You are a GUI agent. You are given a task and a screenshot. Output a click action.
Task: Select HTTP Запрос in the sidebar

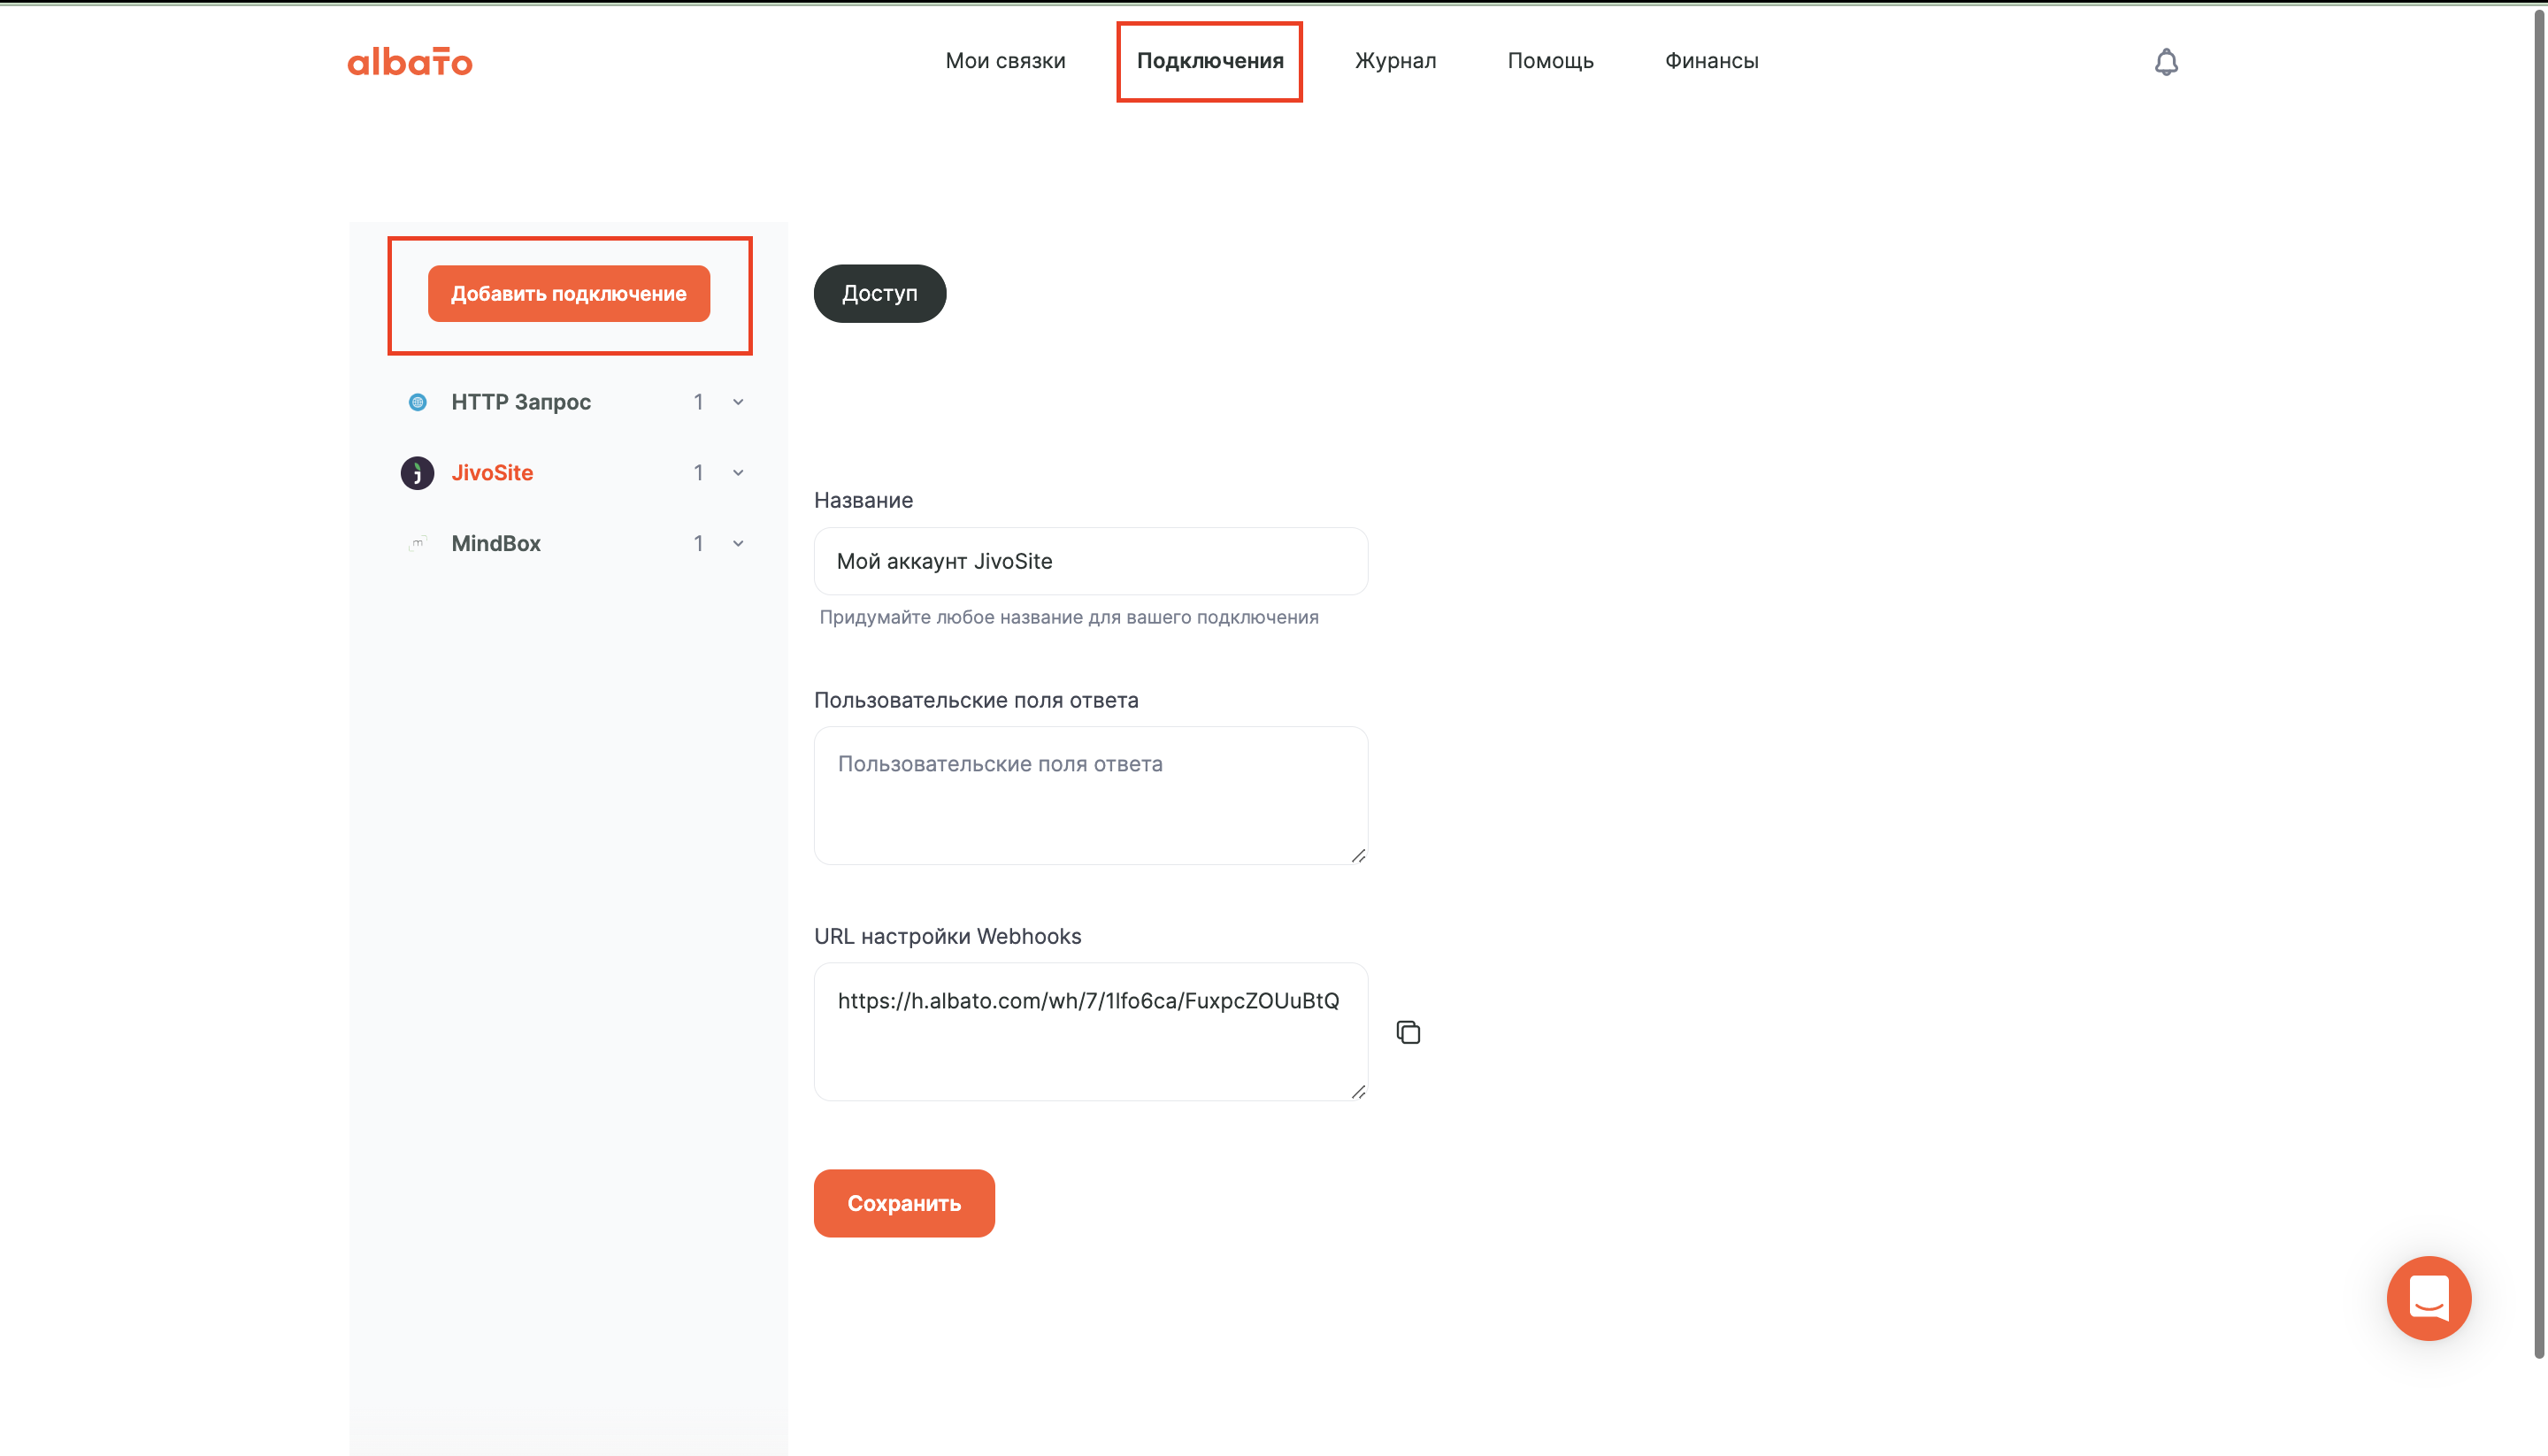coord(521,402)
